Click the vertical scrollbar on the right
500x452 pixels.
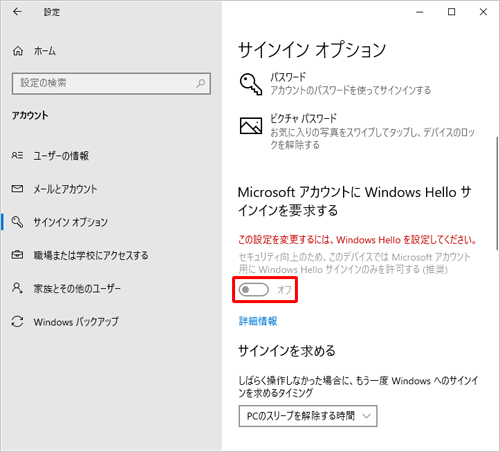pos(497,193)
